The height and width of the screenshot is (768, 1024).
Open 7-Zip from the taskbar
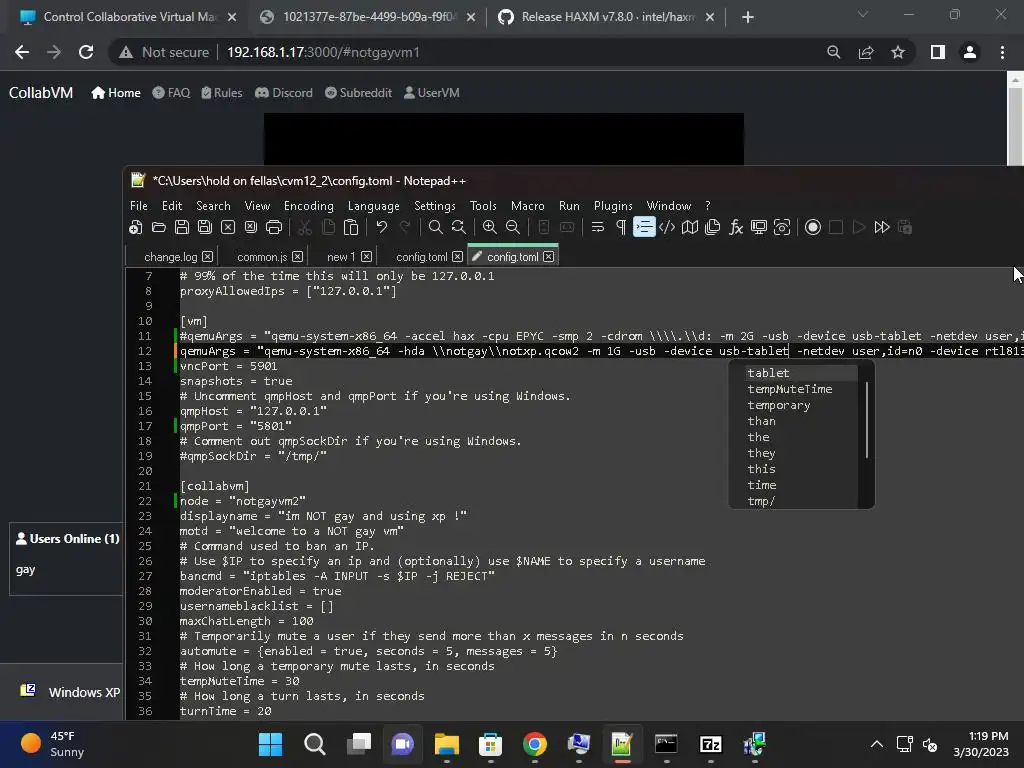coord(711,744)
